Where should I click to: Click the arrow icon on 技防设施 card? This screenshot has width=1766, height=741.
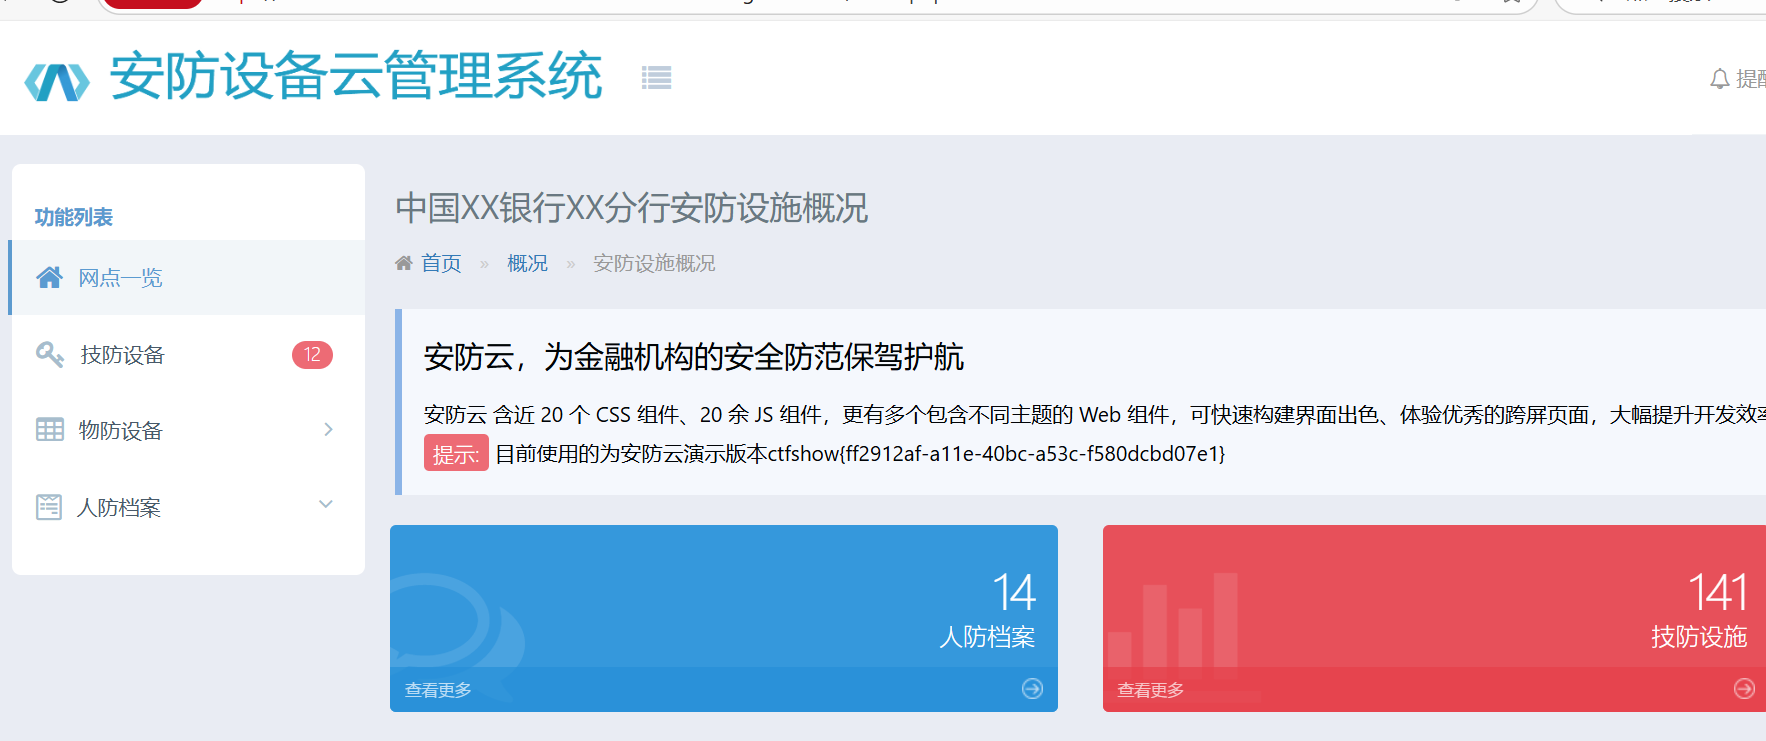[x=1744, y=689]
